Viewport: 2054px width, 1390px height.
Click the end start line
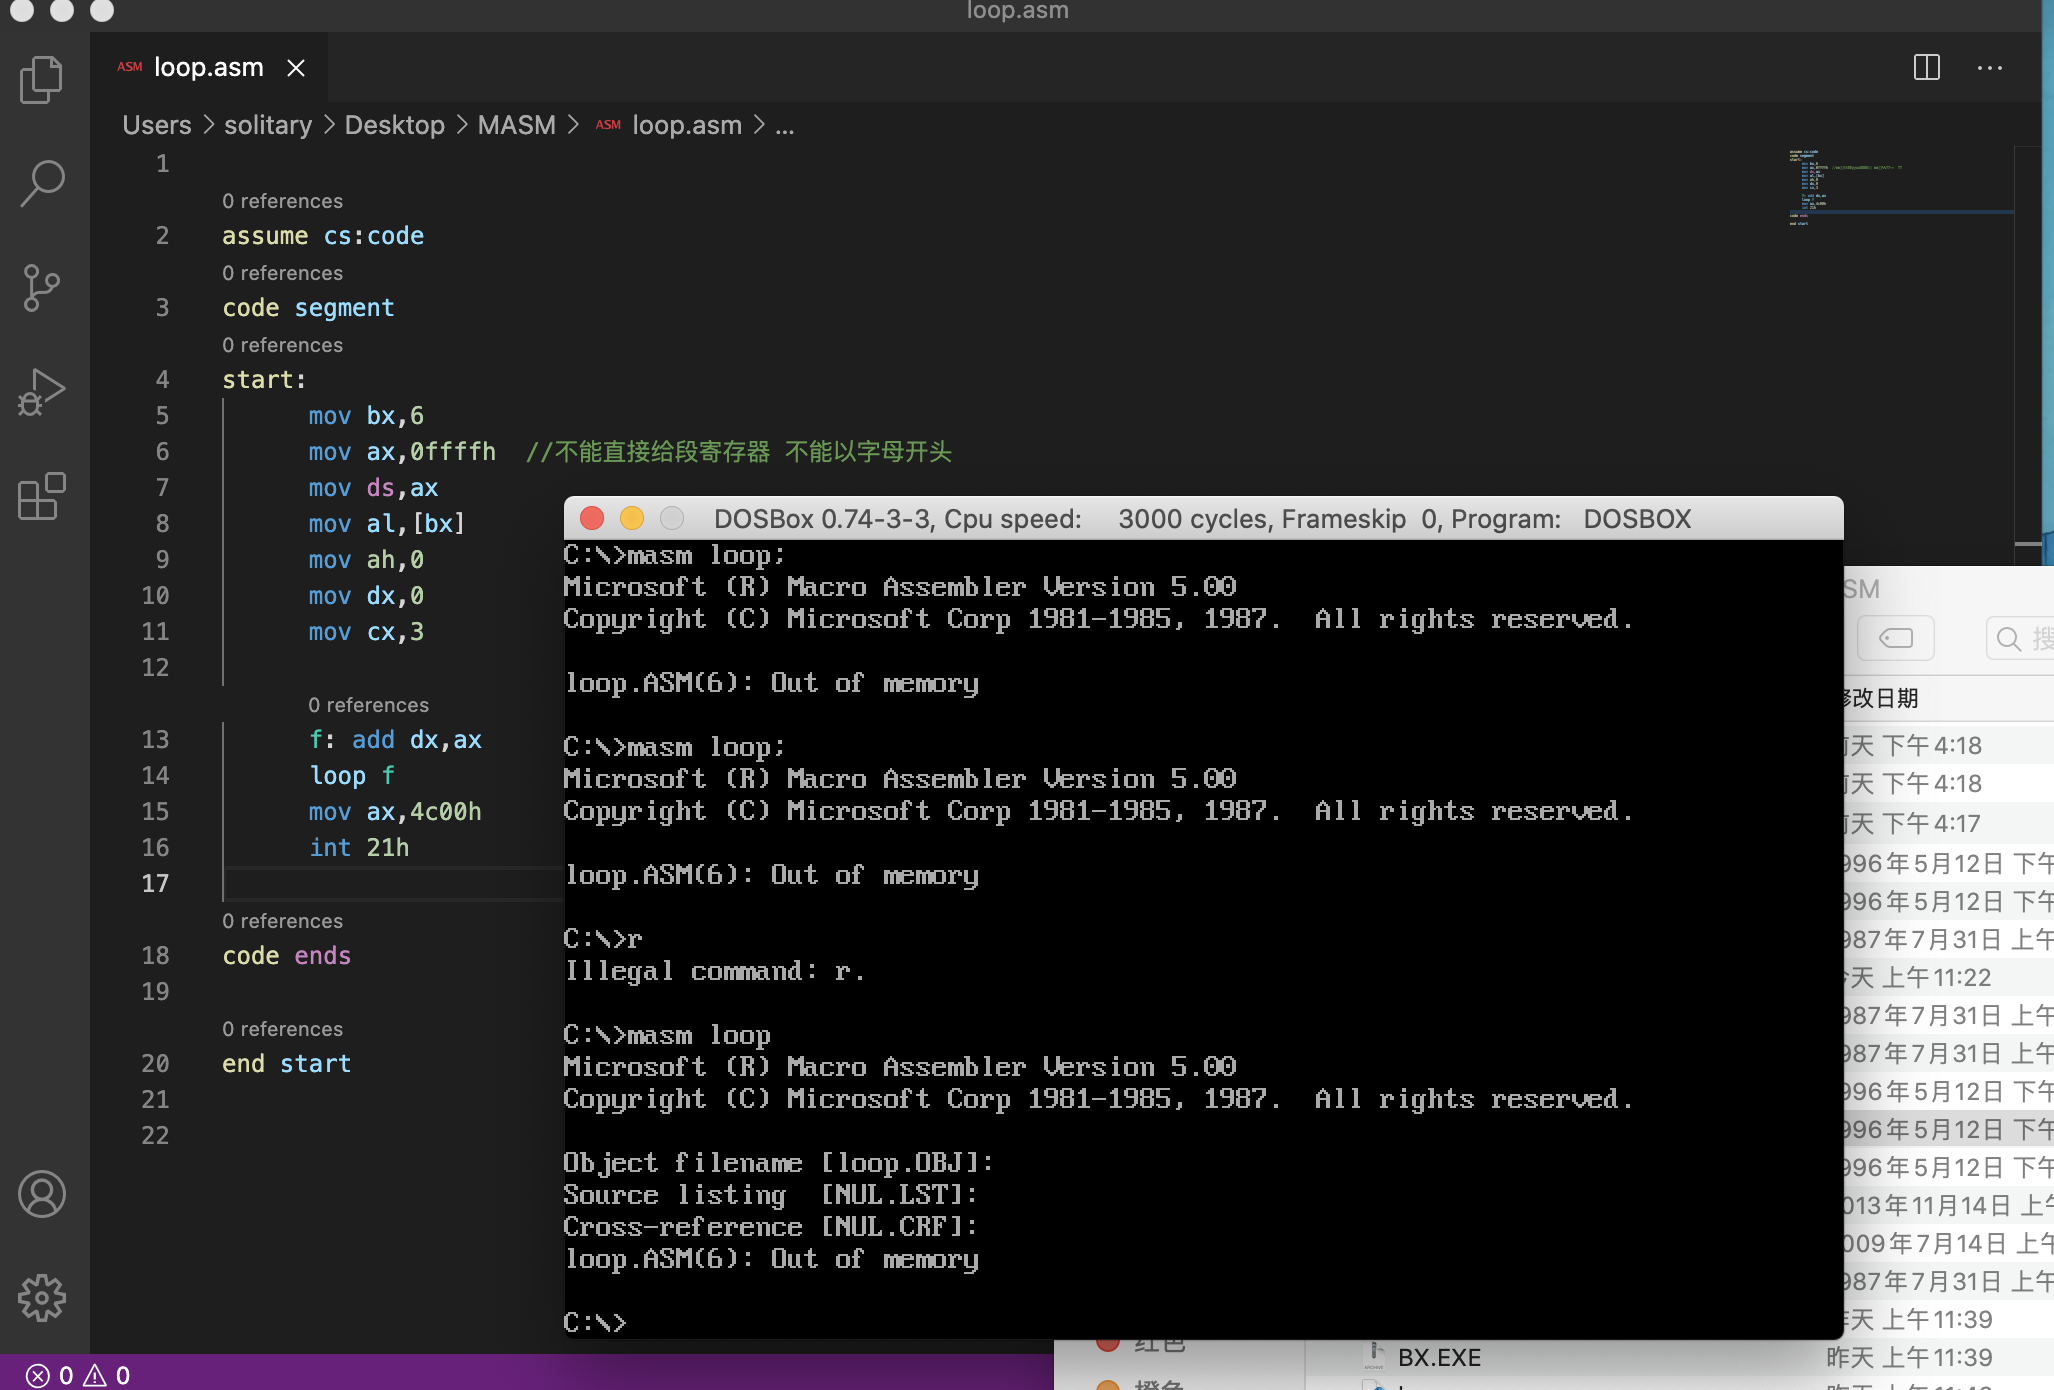tap(286, 1064)
